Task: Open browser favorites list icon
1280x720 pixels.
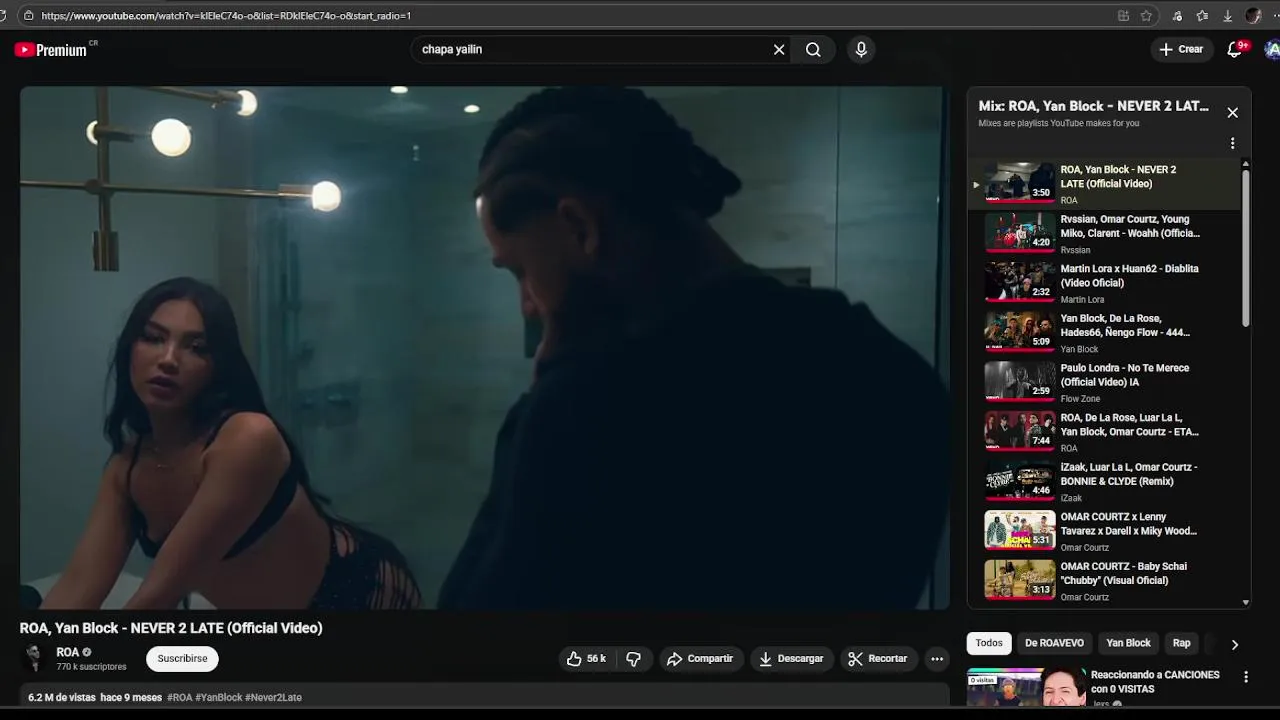Action: [1202, 16]
